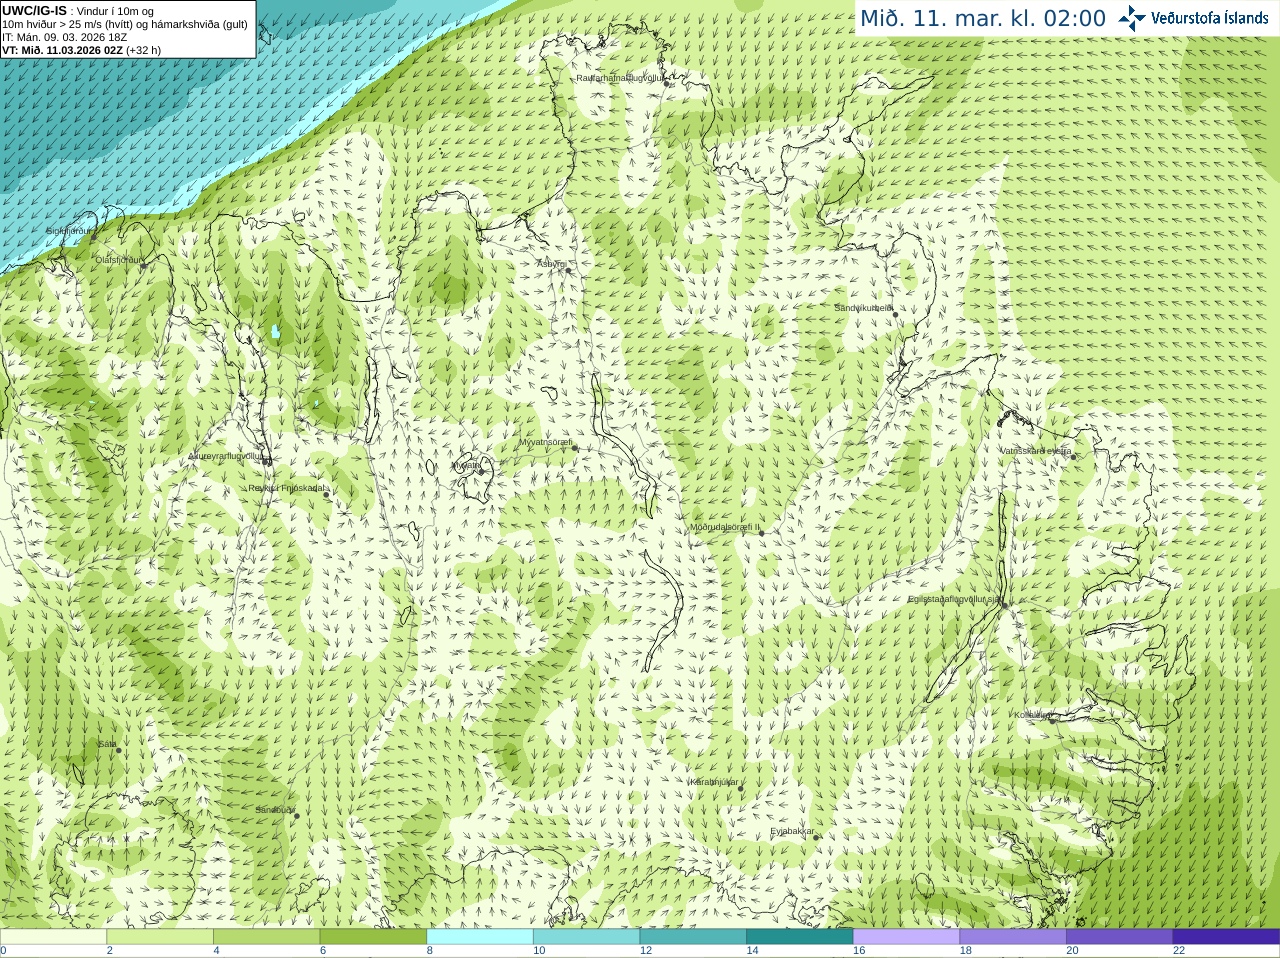Click the legend value '8'

click(430, 951)
